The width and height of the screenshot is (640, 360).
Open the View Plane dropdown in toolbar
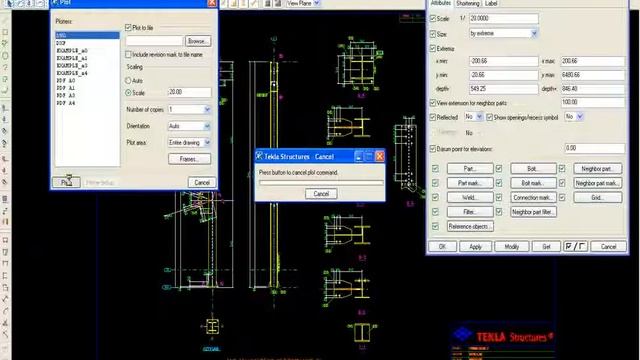(317, 3)
